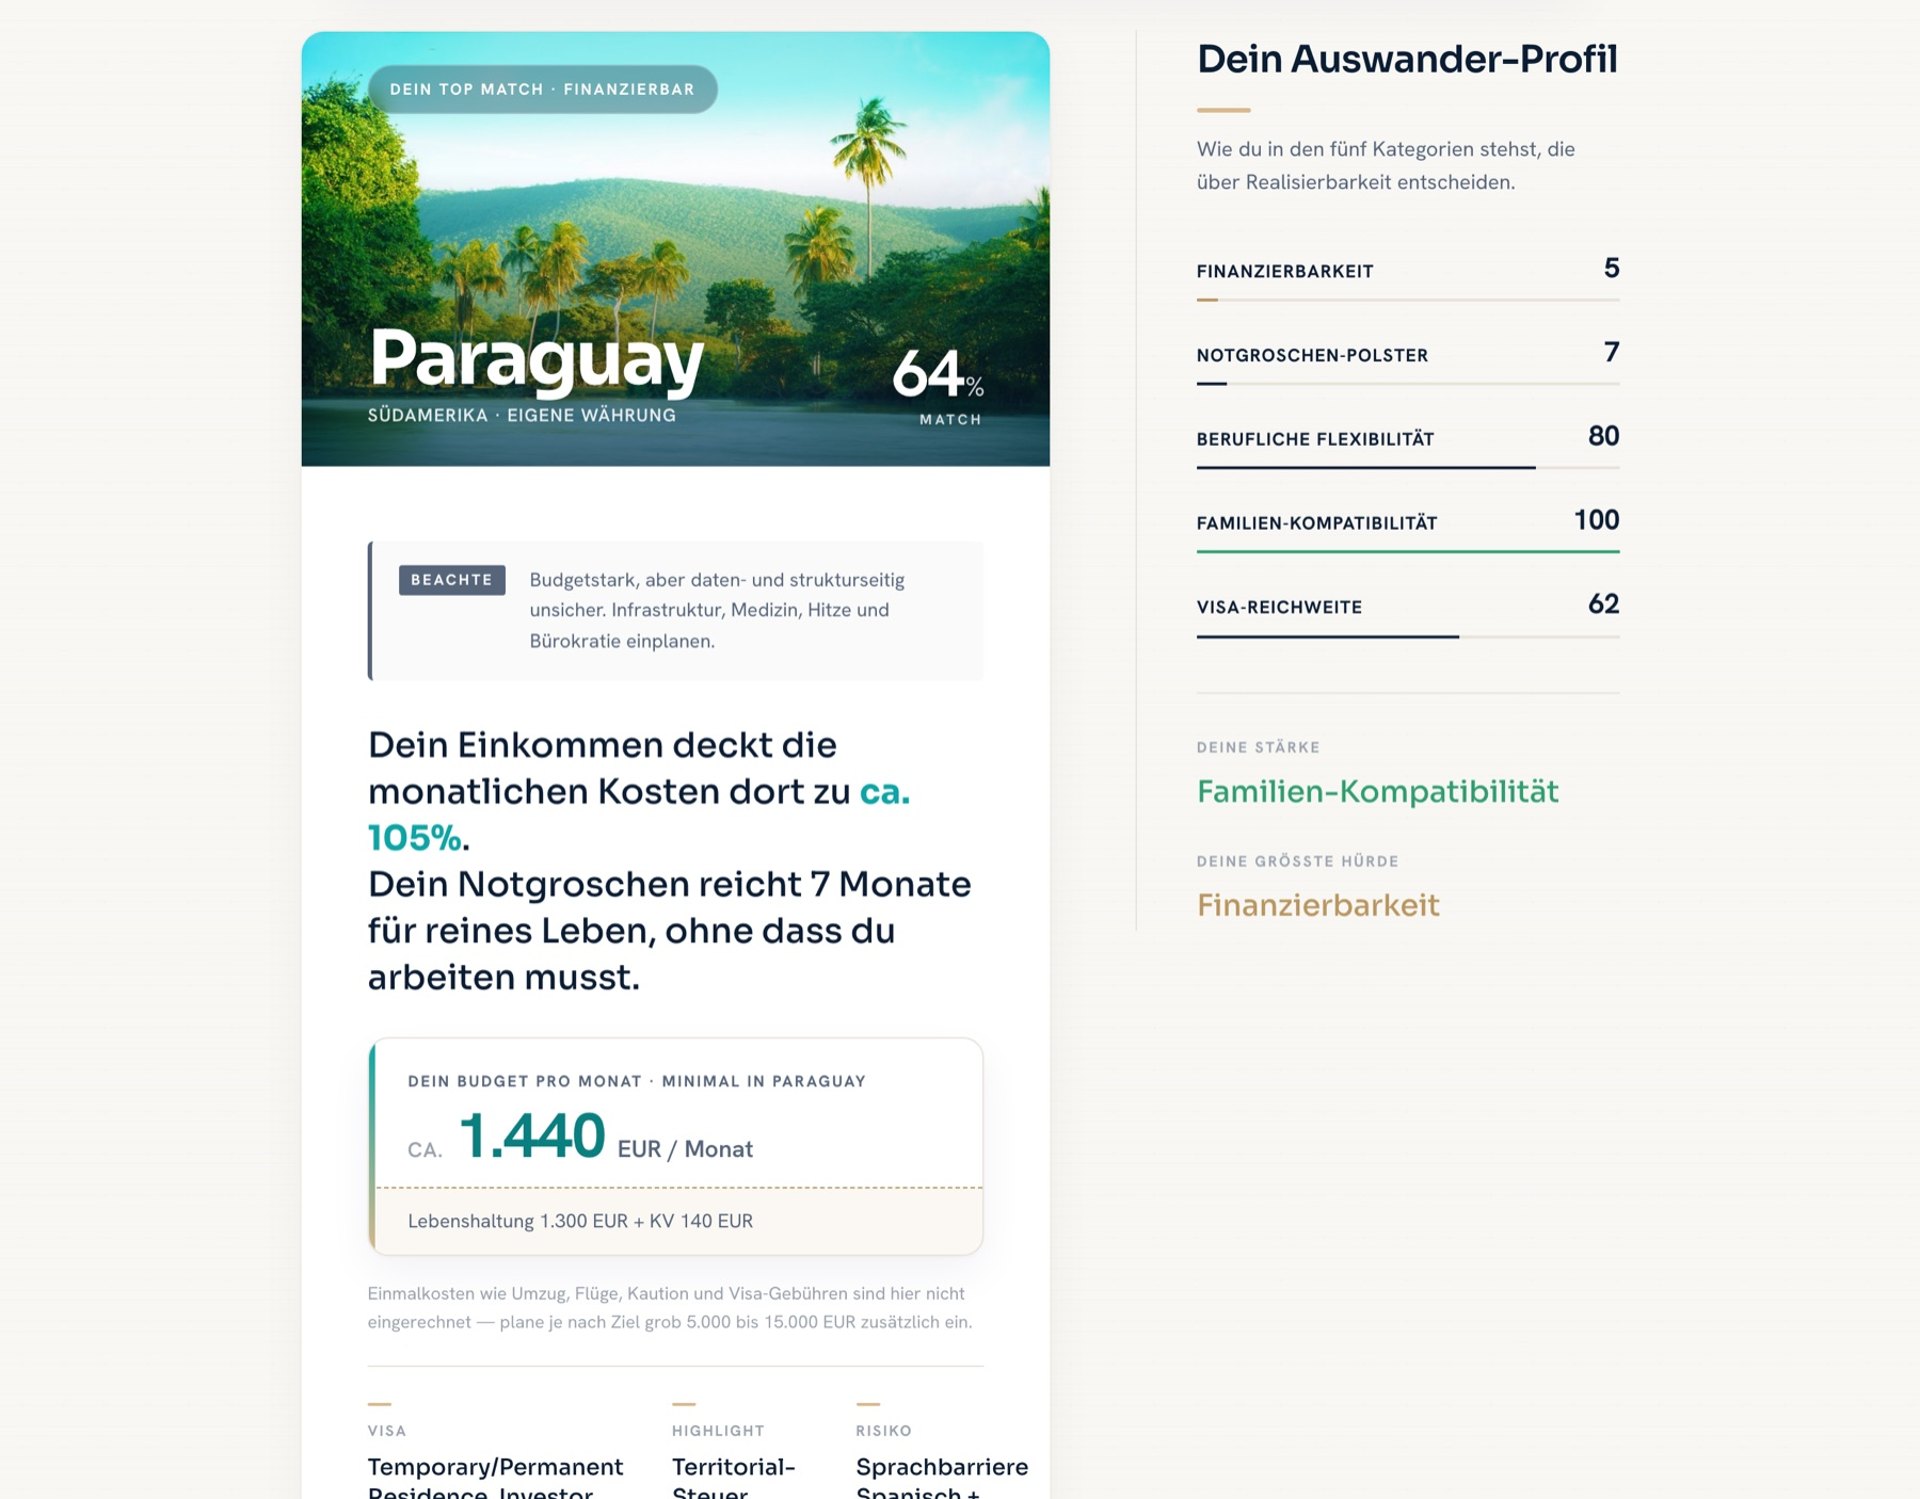Click the 'Temporary/Permanent' visa text
This screenshot has height=1499, width=1920.
click(495, 1467)
